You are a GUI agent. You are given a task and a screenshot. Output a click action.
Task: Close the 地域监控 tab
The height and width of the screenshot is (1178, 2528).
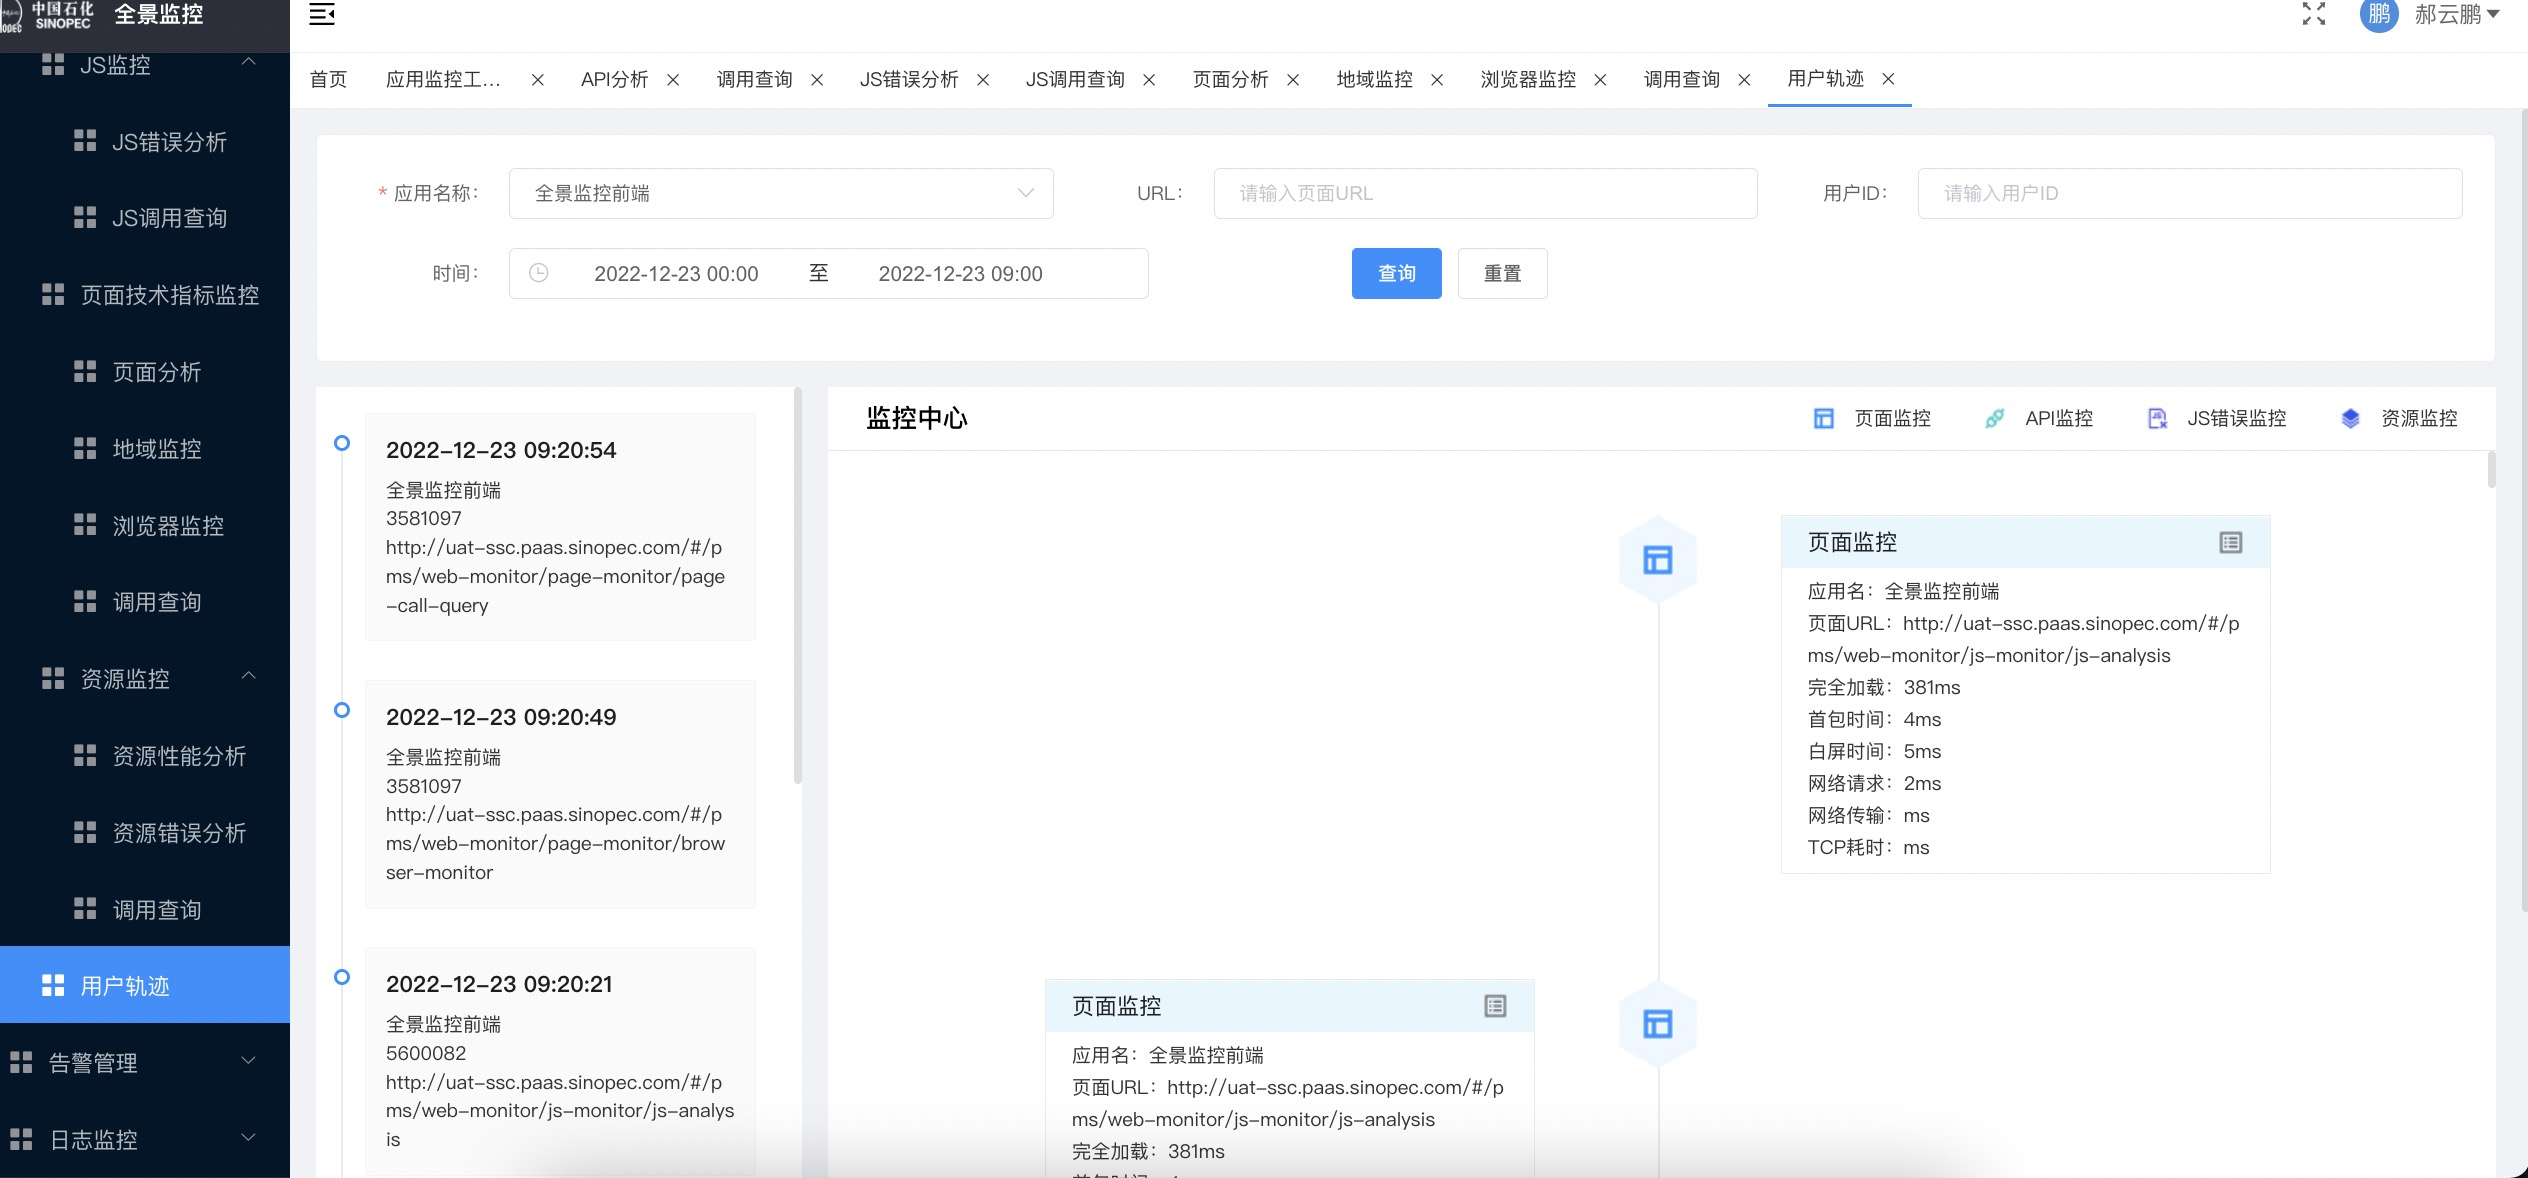coord(1437,80)
